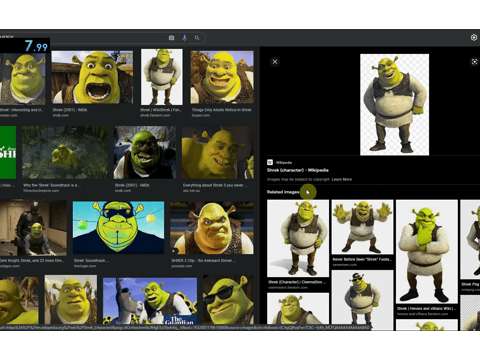Image resolution: width=480 pixels, height=360 pixels.
Task: Open Things Only Adults Notice thumbnail
Action: (222, 77)
